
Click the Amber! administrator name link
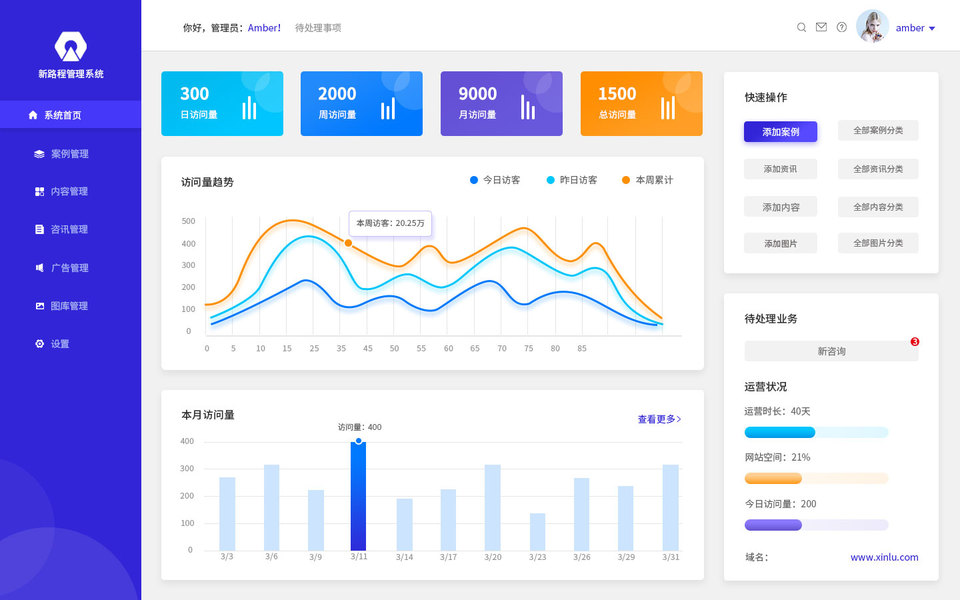tap(264, 28)
